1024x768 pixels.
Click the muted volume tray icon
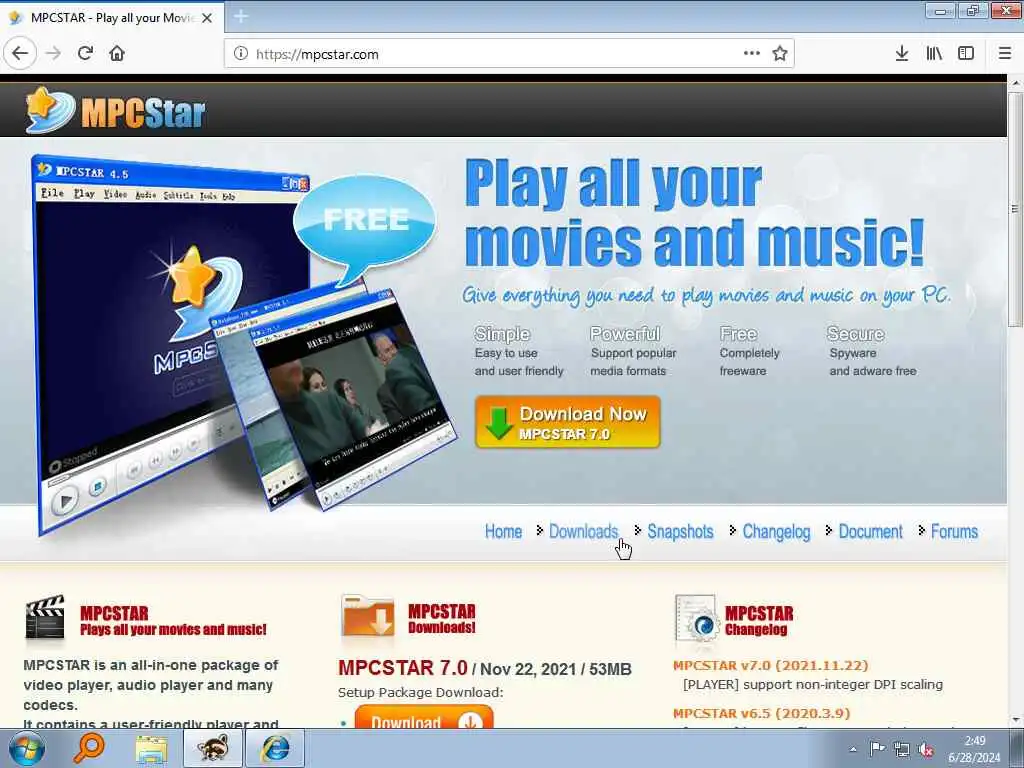925,750
